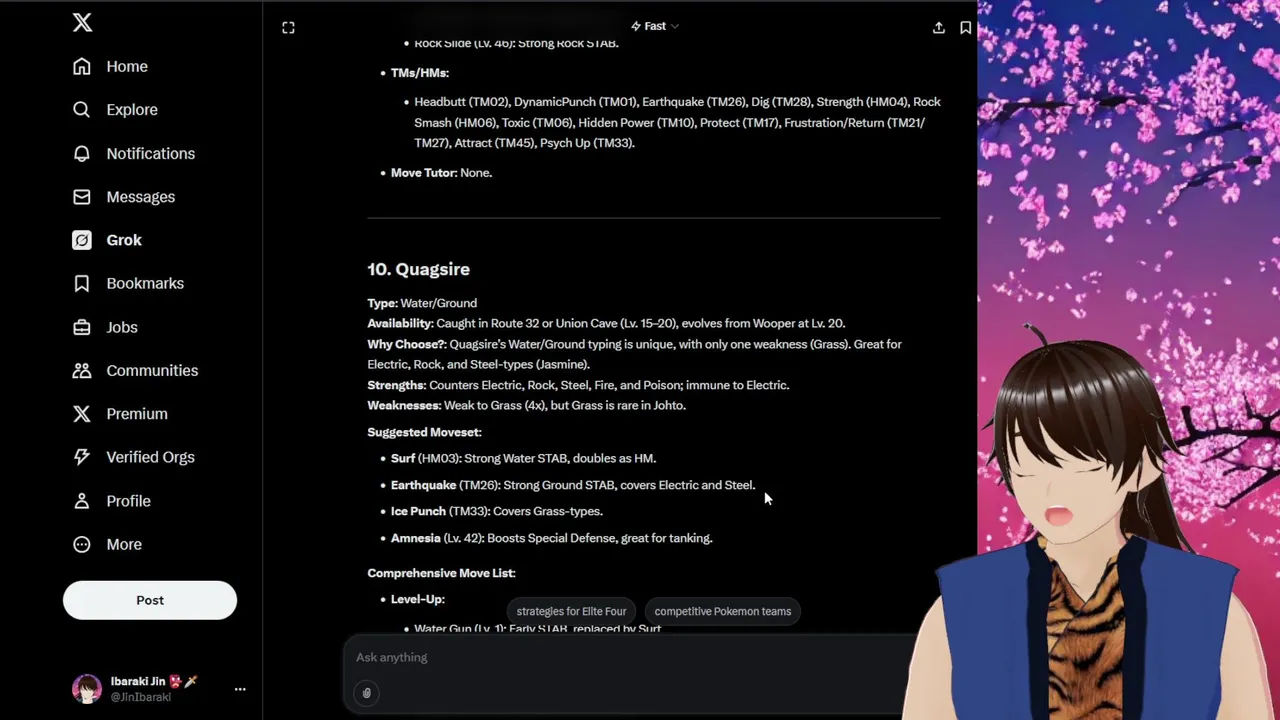Click the Post button
1280x720 pixels.
coord(150,600)
